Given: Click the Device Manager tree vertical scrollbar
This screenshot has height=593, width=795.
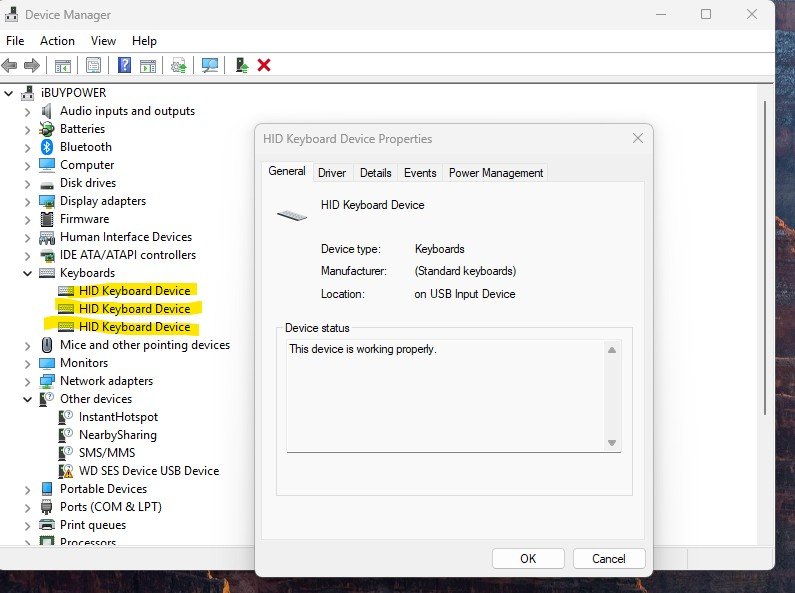Looking at the screenshot, I should point(766,258).
